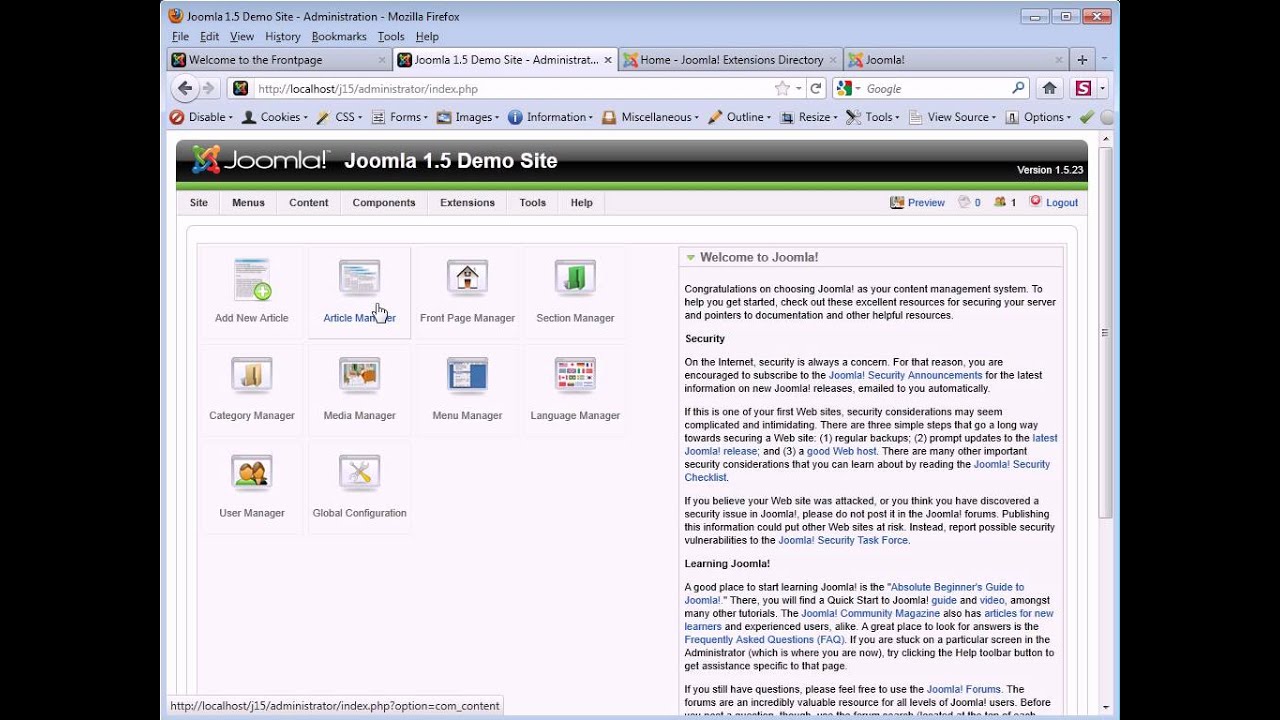Open the Content menu in Joomla

point(309,202)
